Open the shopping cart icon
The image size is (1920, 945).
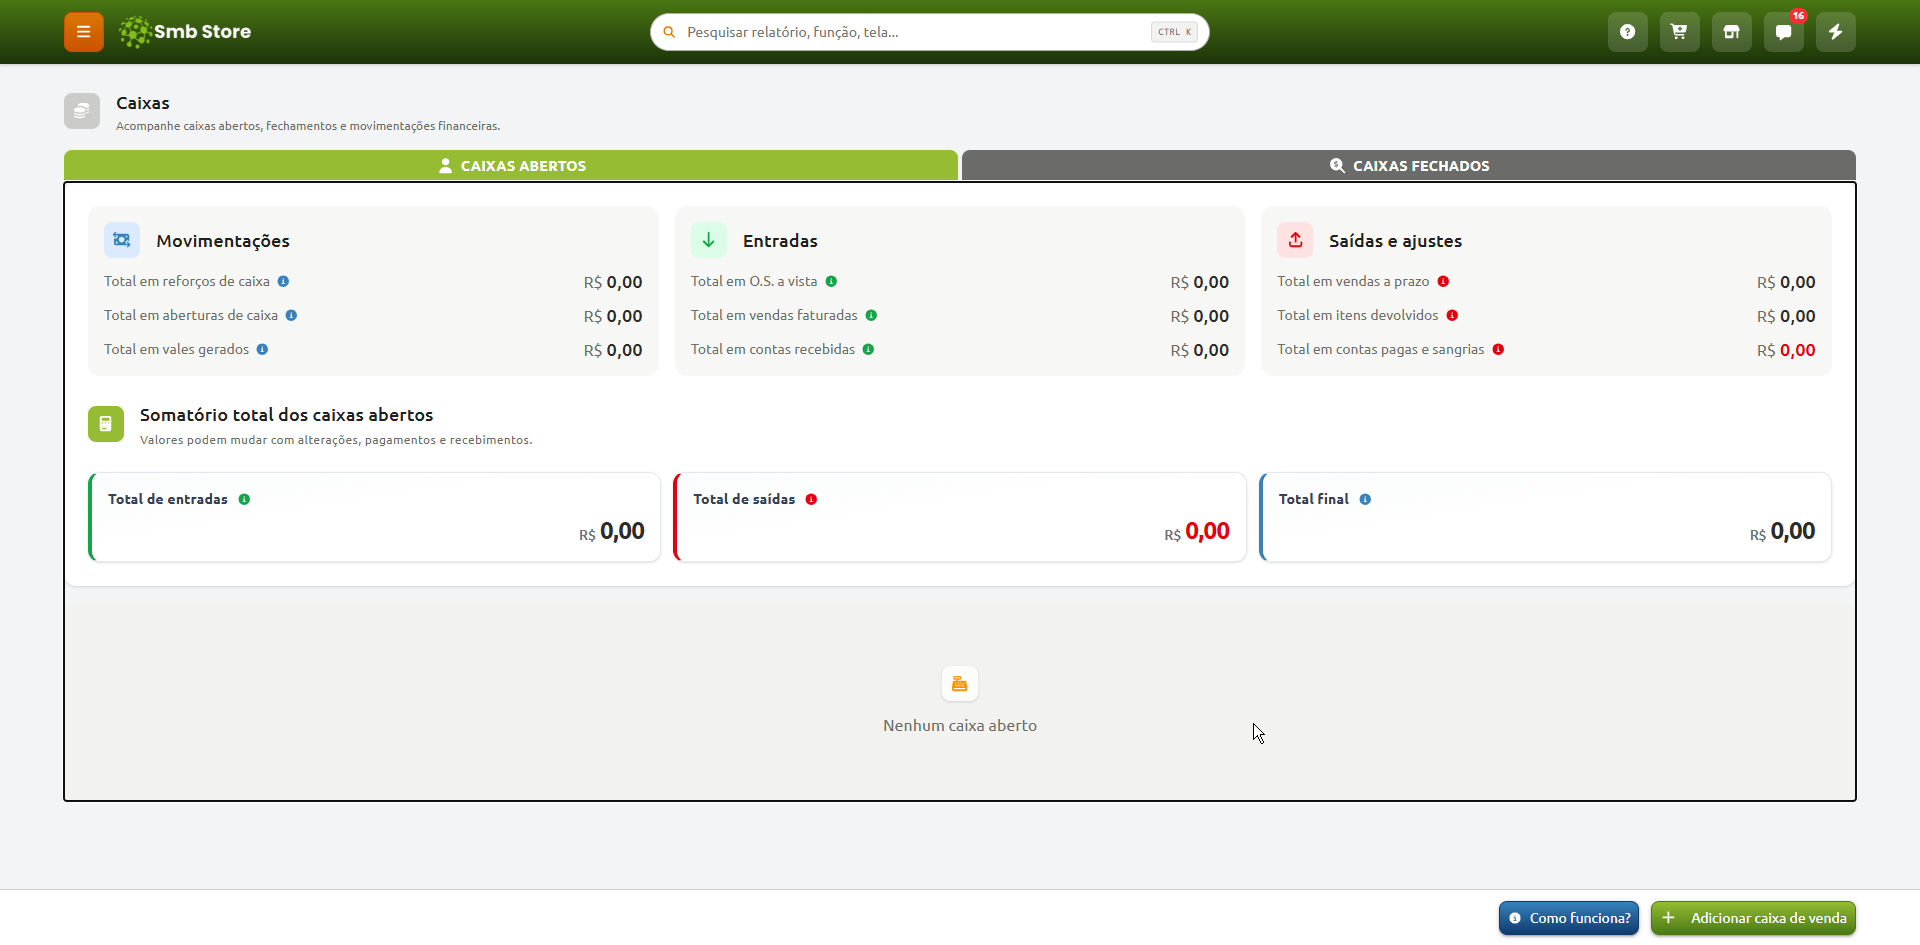tap(1680, 32)
